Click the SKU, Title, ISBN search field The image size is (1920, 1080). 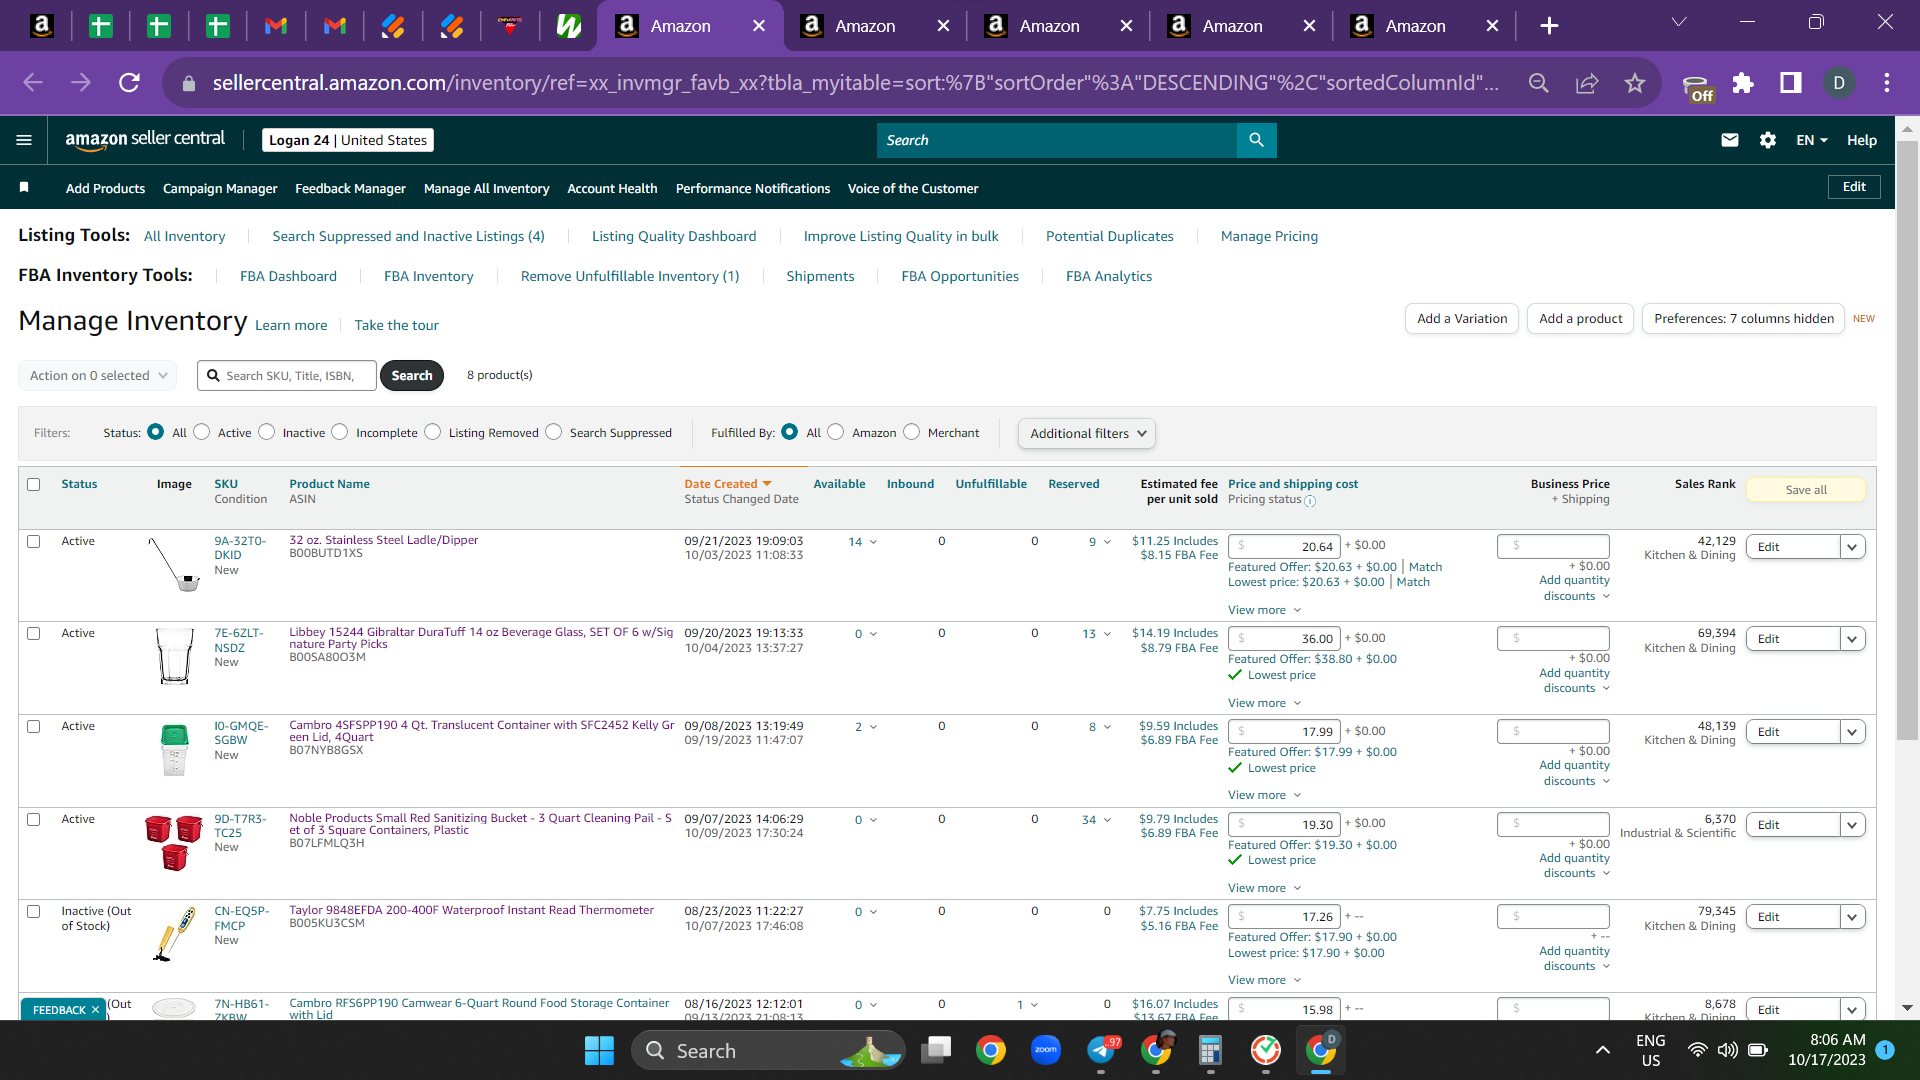point(287,375)
